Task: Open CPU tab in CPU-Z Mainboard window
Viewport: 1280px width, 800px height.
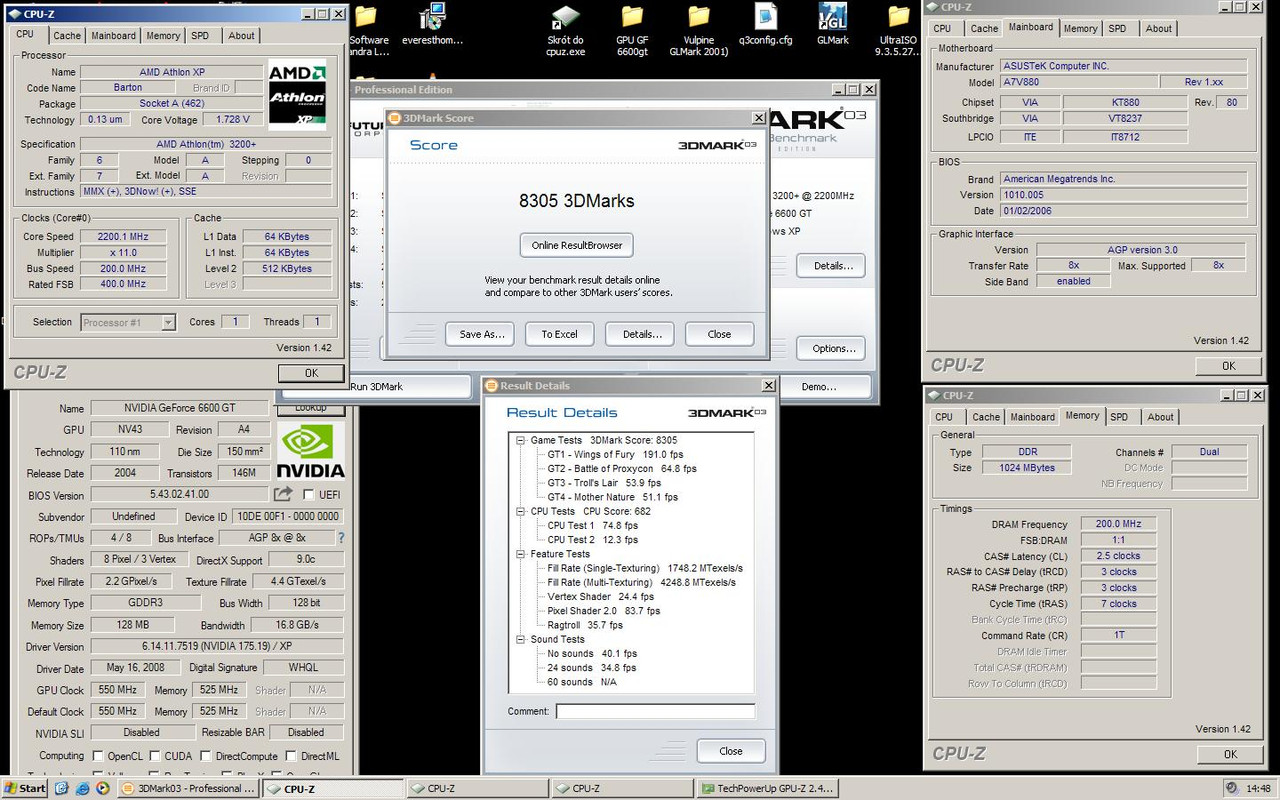Action: tap(942, 28)
